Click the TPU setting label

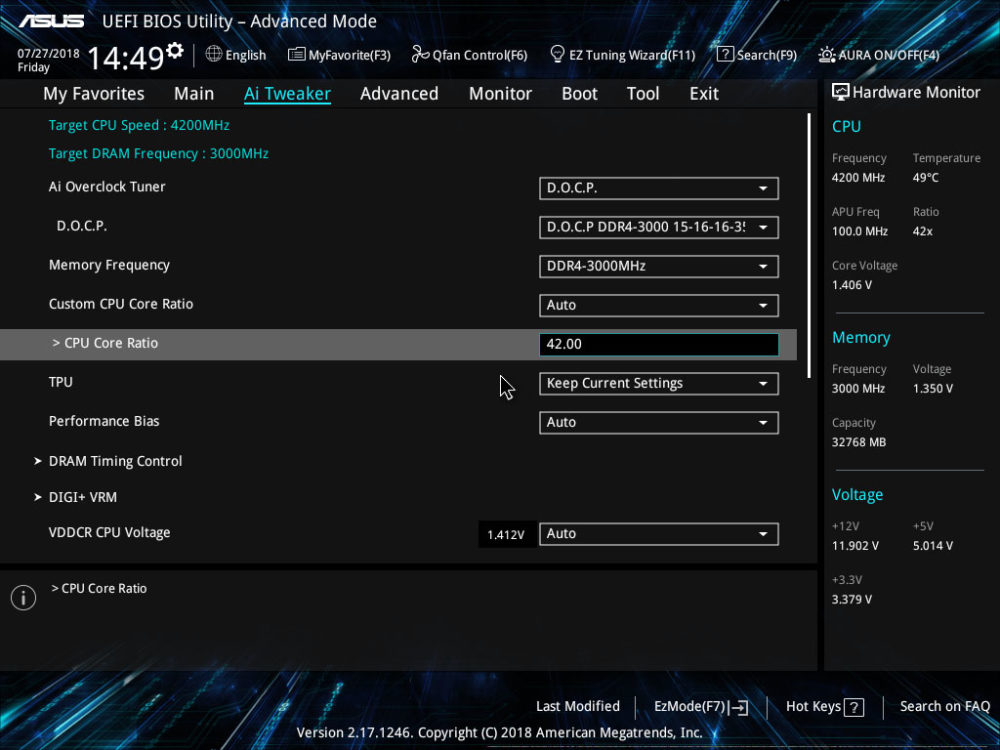[61, 382]
